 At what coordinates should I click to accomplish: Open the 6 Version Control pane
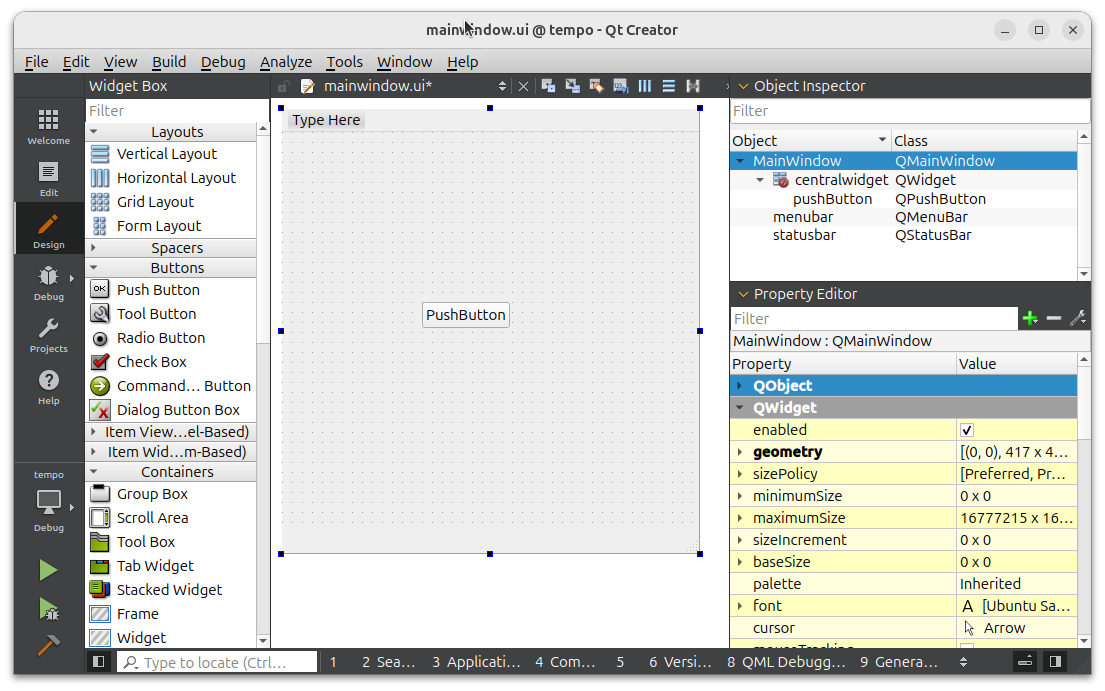click(680, 662)
